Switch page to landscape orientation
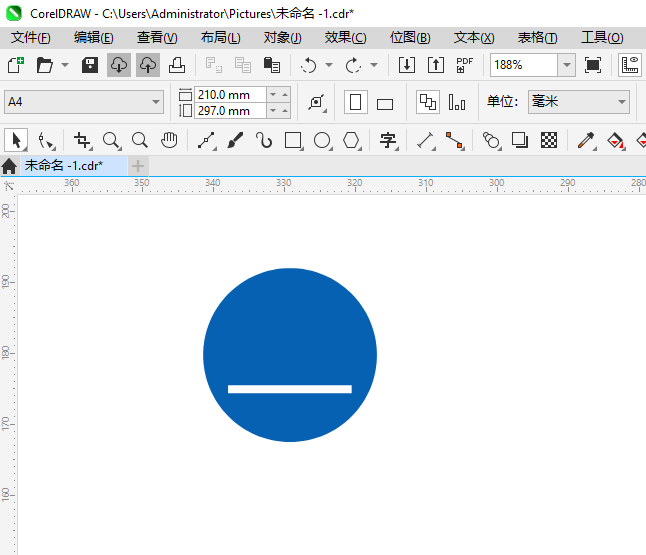 (385, 103)
